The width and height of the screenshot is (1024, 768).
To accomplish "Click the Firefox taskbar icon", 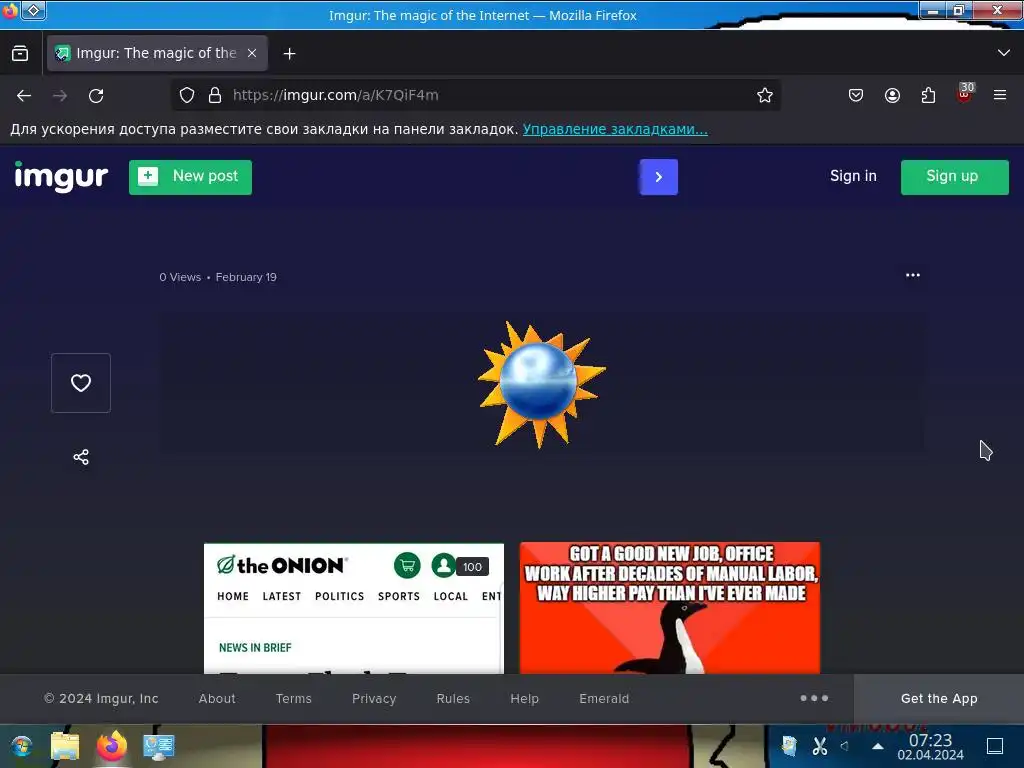I will click(x=112, y=746).
